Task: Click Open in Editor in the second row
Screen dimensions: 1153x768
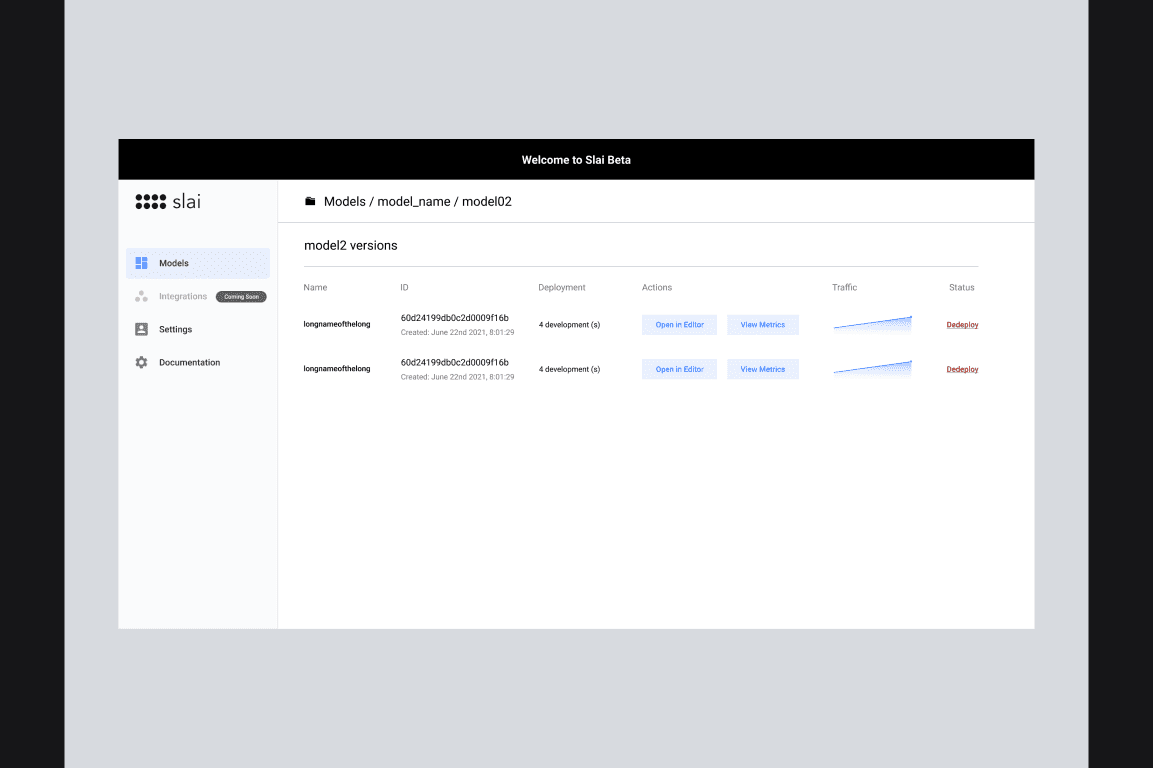Action: (x=679, y=369)
